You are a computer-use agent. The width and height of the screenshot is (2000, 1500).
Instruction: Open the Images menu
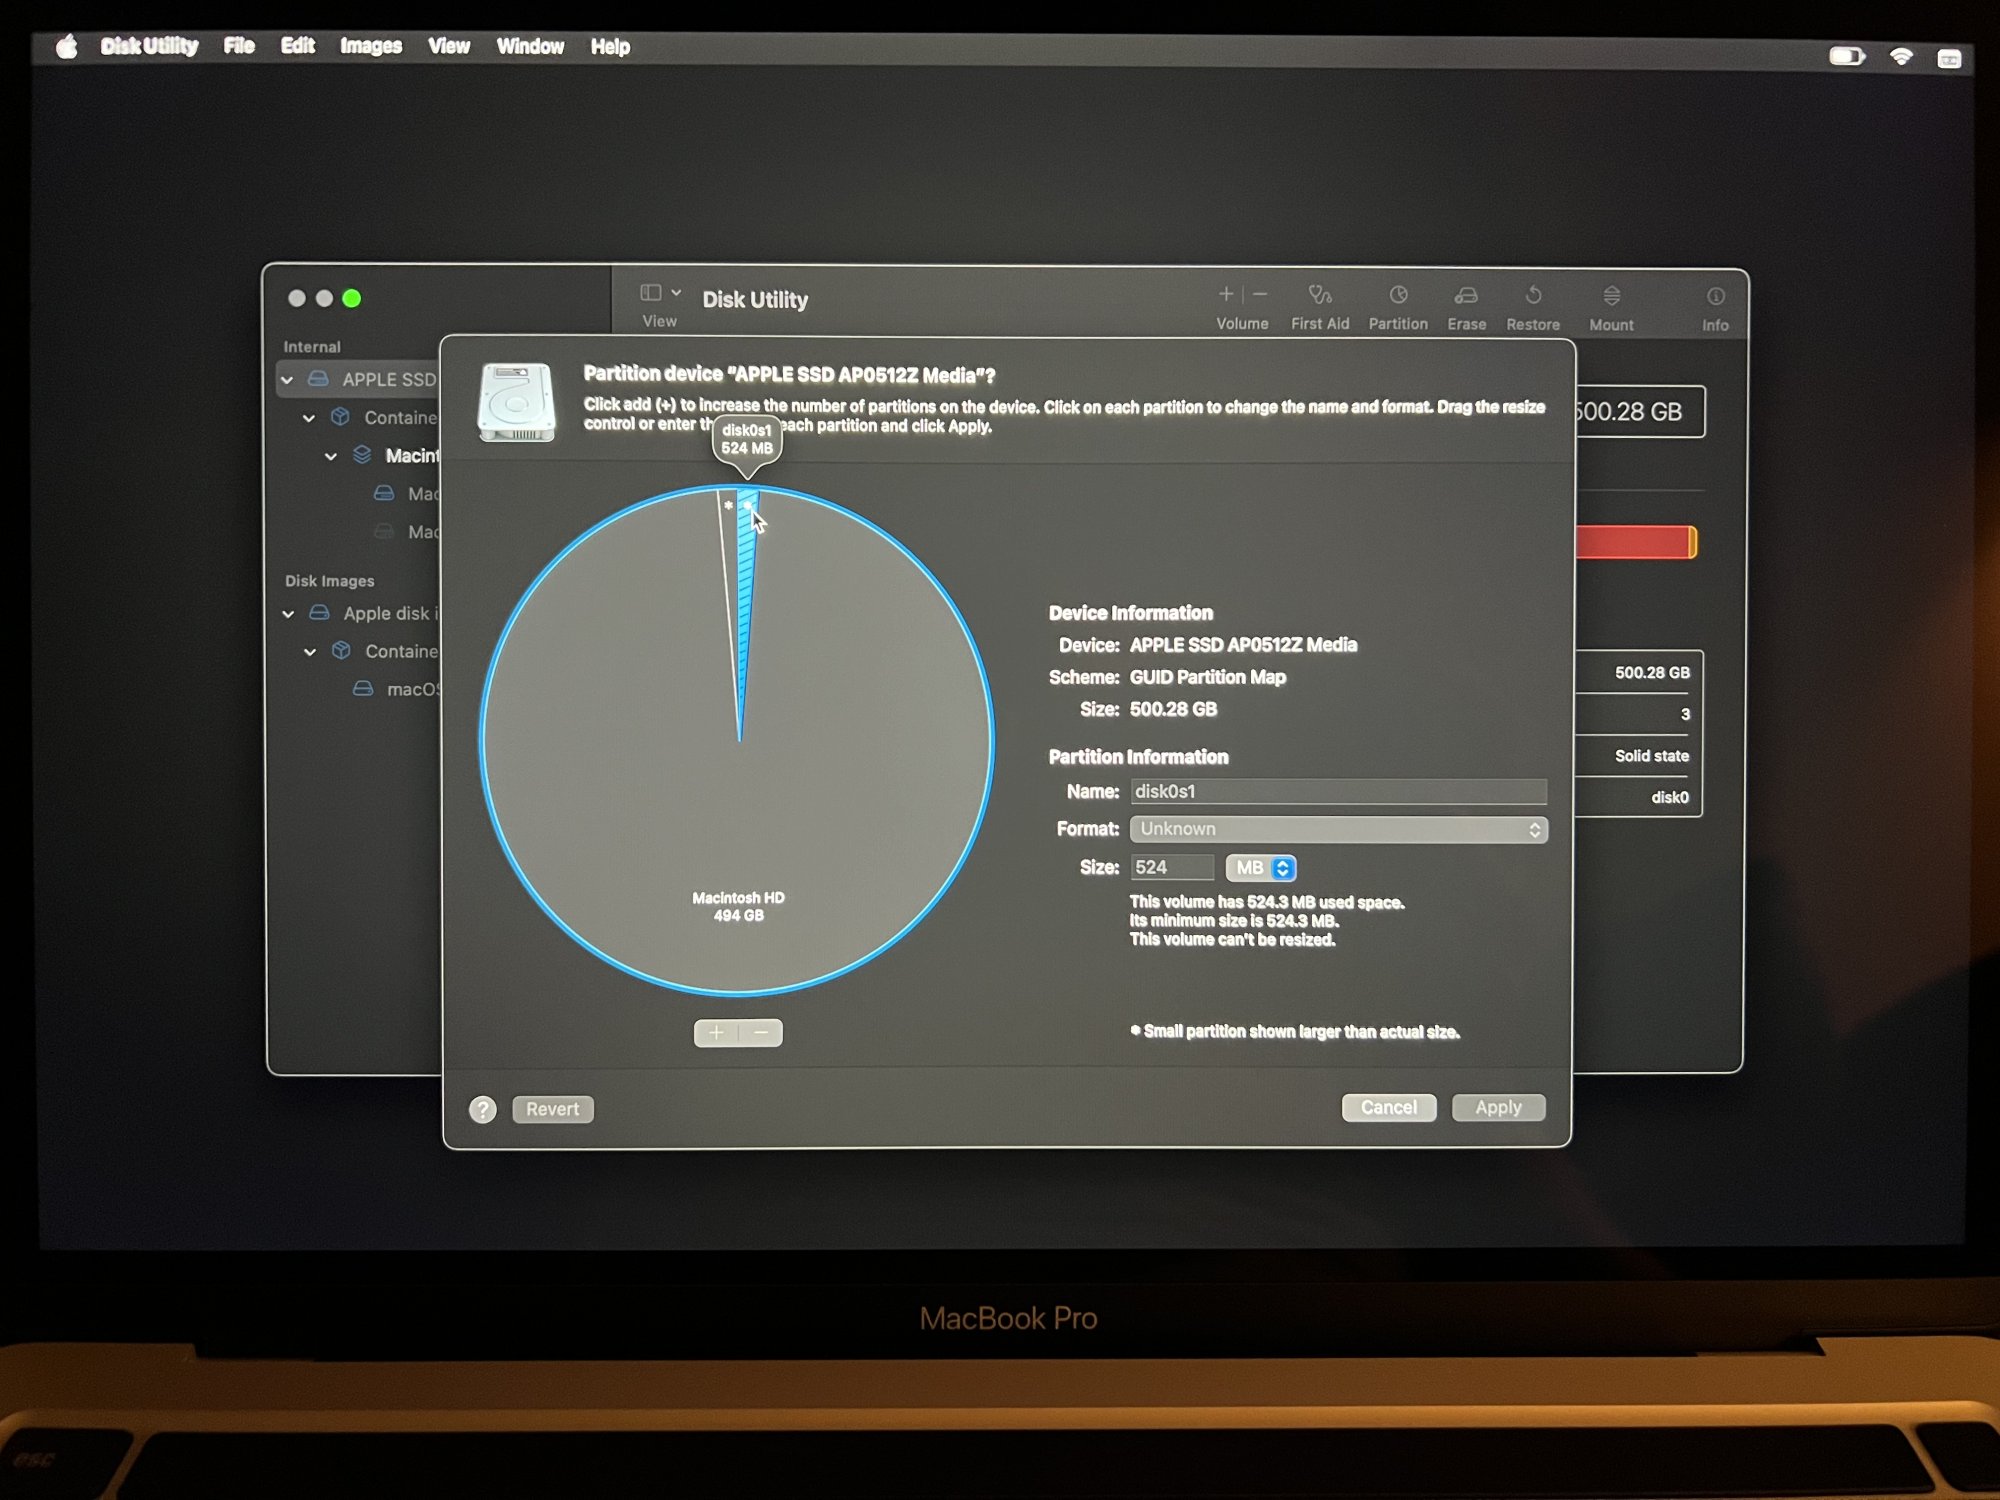[x=371, y=47]
